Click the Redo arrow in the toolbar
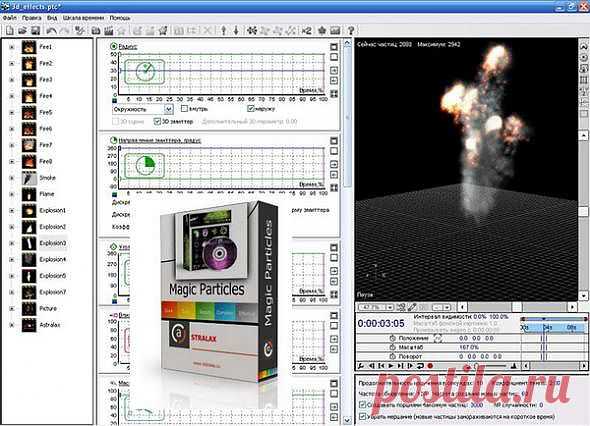 coord(64,30)
